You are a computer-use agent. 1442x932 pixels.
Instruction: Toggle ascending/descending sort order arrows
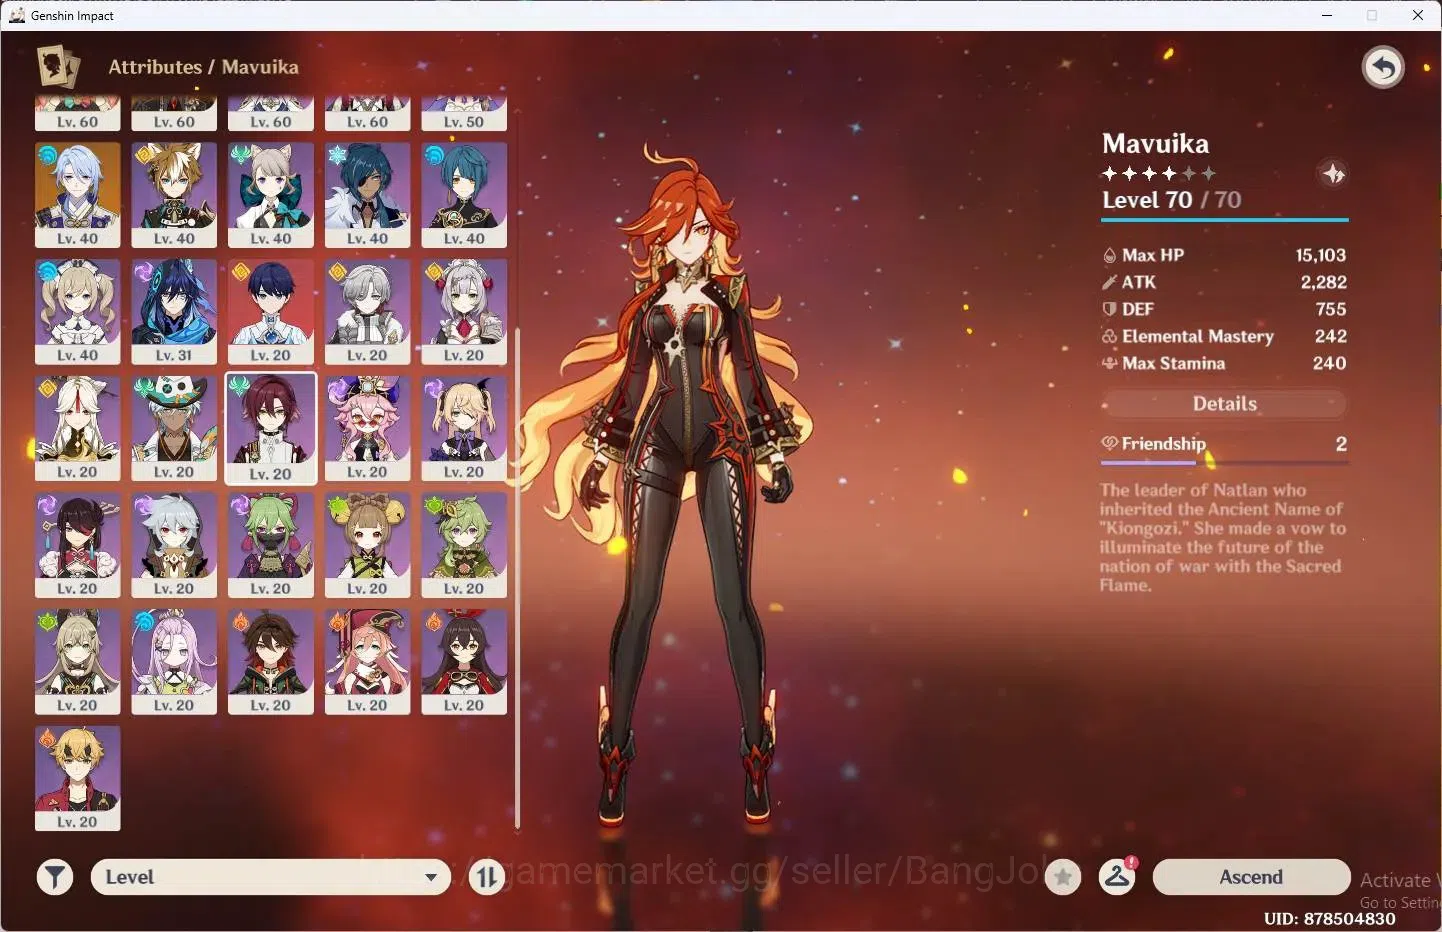(x=487, y=877)
